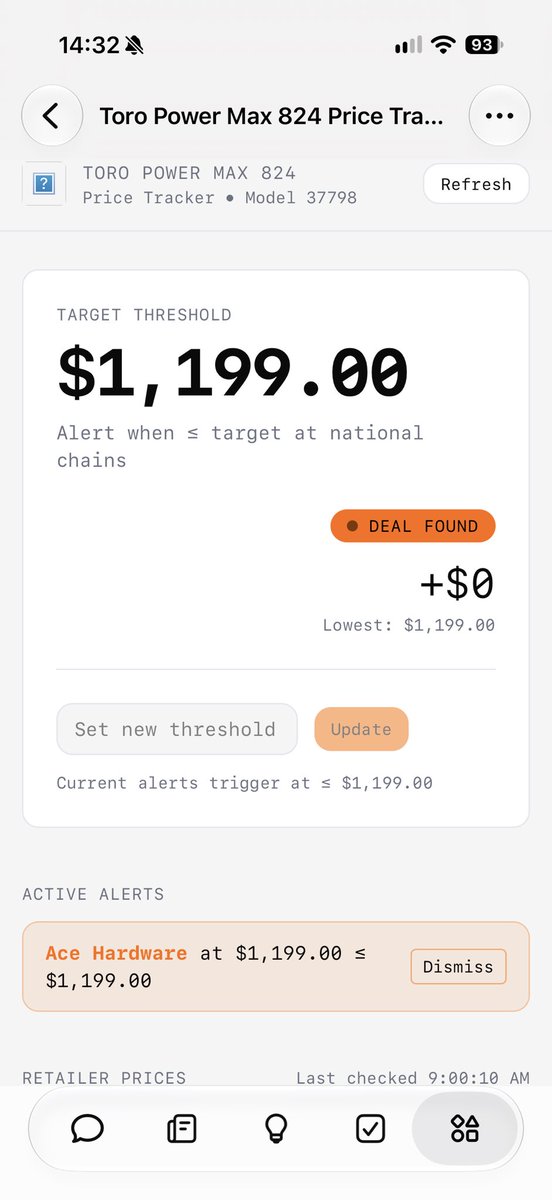This screenshot has width=552, height=1200.
Task: Open the three-dots more options menu
Action: pos(499,116)
